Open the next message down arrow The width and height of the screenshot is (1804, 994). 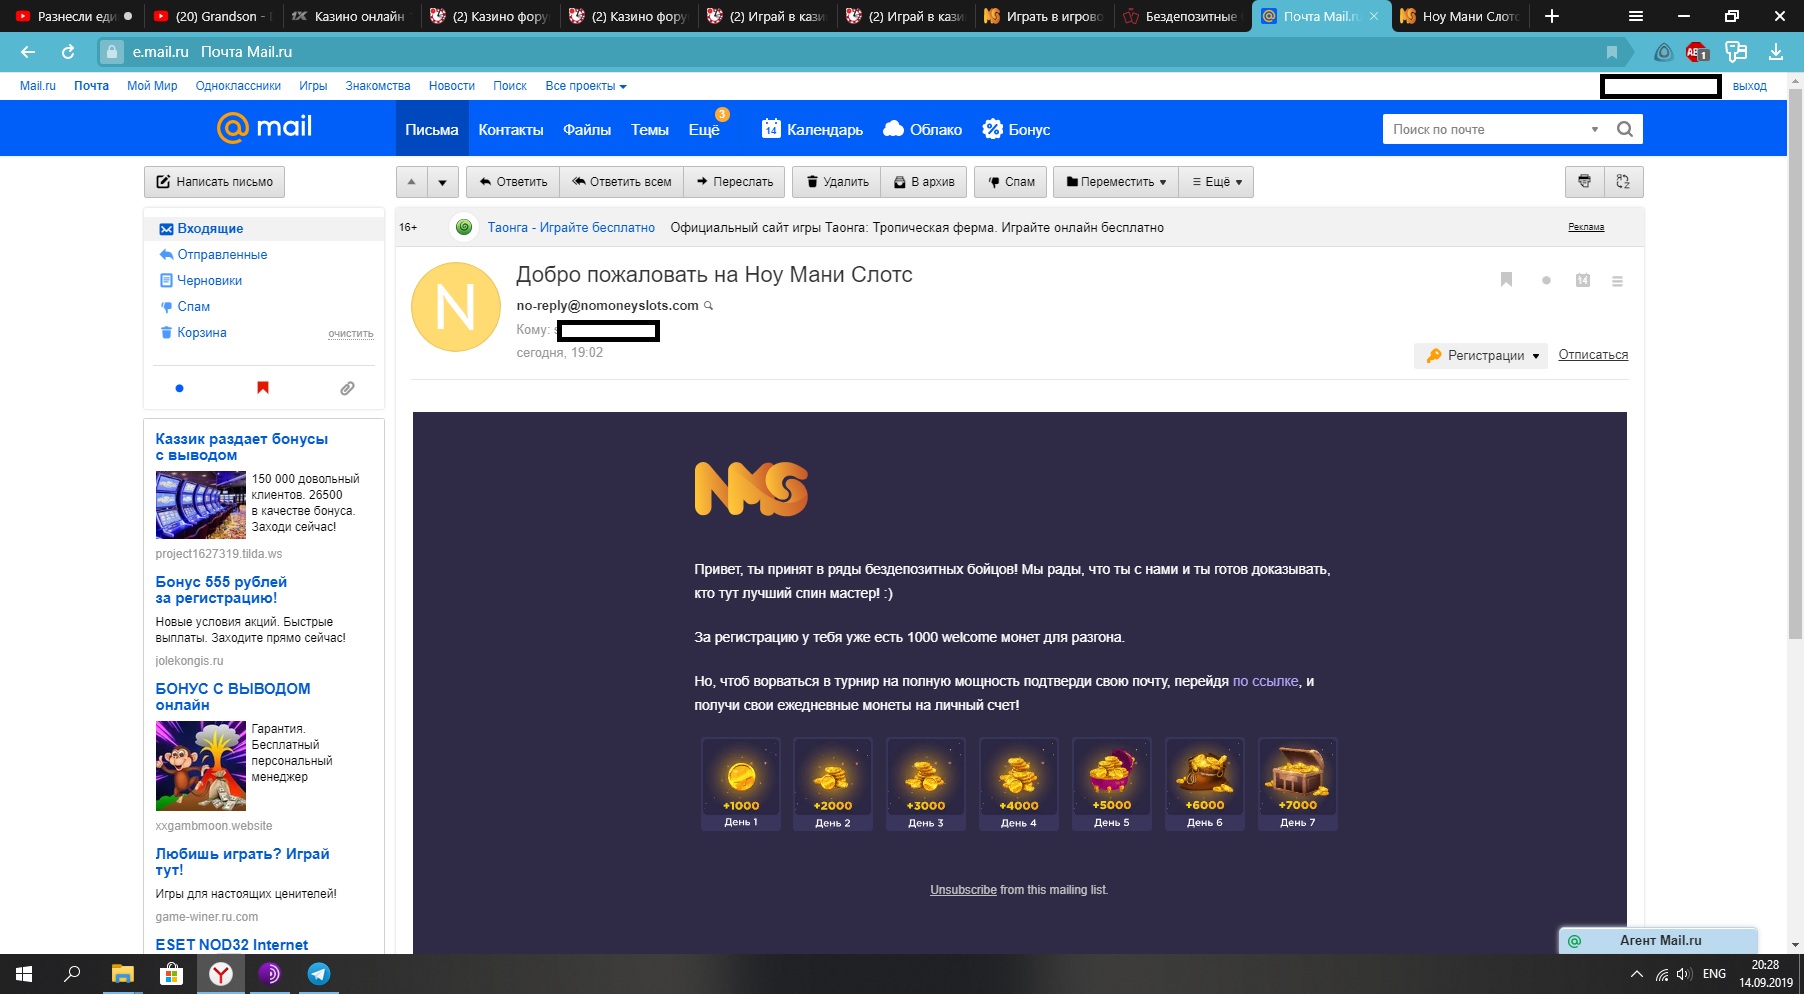point(442,182)
